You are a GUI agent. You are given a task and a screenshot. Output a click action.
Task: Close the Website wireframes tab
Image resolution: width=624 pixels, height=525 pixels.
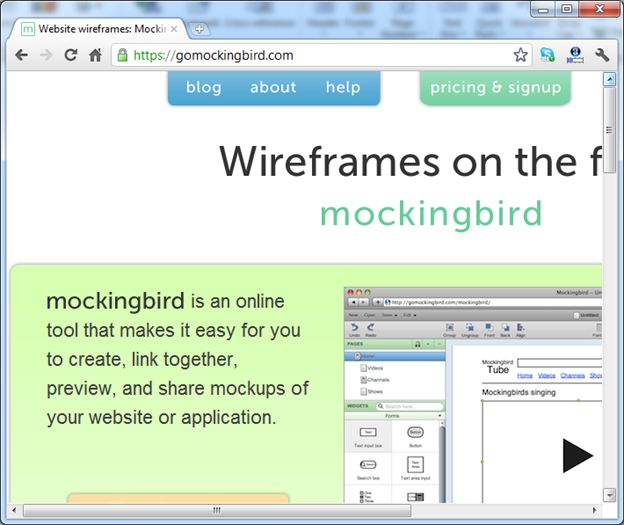click(x=174, y=29)
